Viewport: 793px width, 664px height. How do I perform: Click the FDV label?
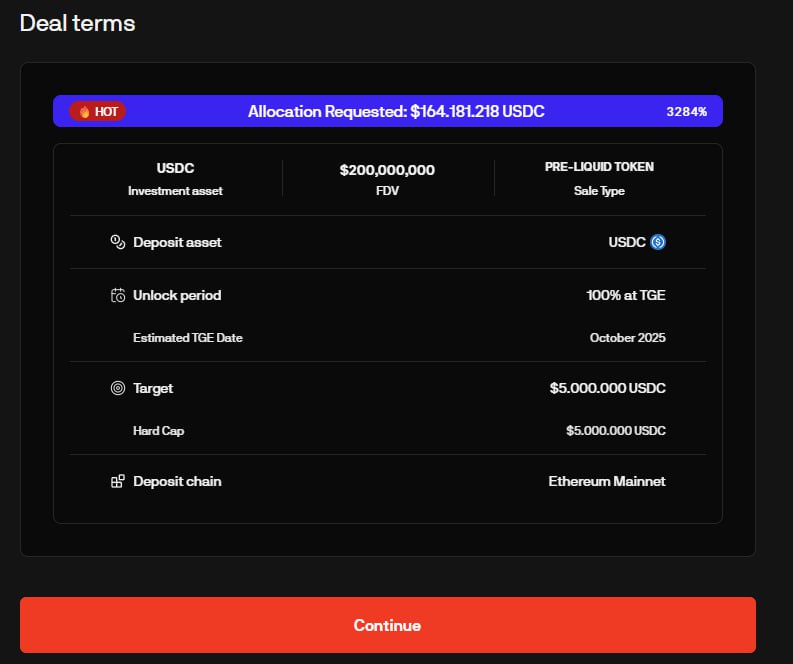point(387,191)
